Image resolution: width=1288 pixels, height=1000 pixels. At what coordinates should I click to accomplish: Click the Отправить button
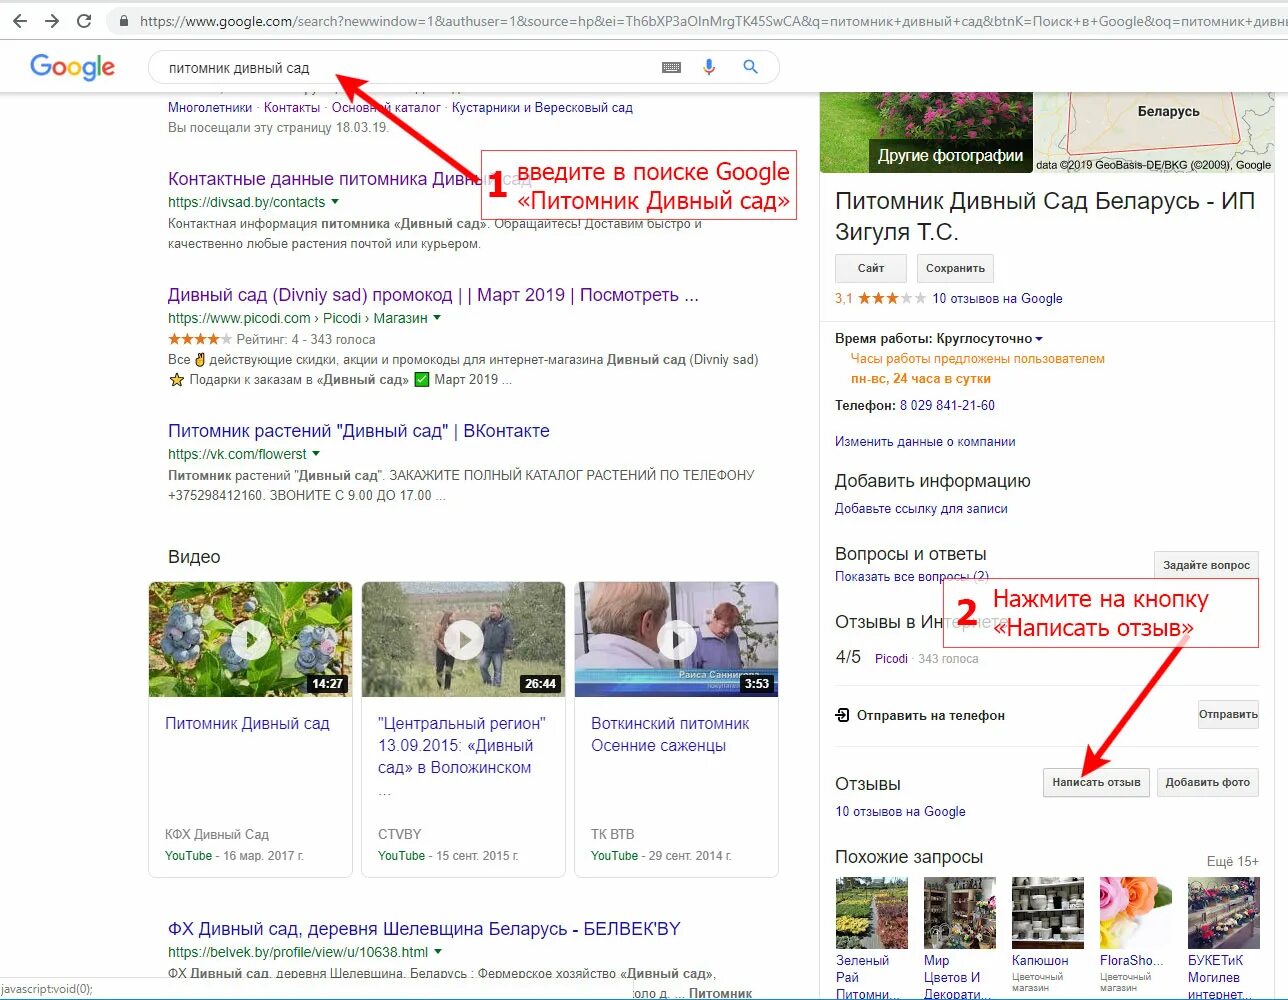pos(1228,714)
